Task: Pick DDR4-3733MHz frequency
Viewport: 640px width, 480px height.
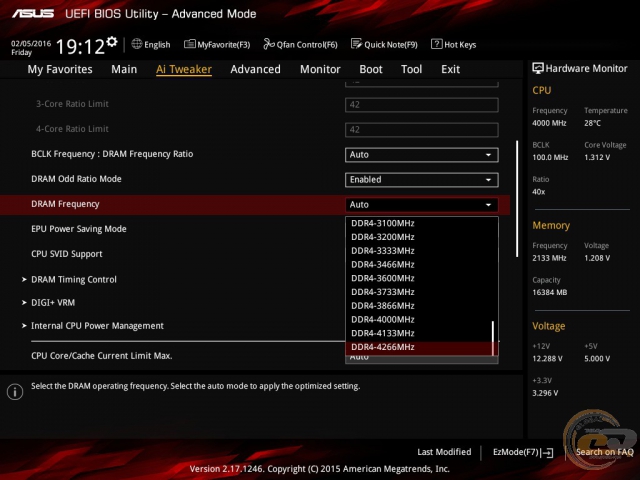Action: tap(422, 292)
